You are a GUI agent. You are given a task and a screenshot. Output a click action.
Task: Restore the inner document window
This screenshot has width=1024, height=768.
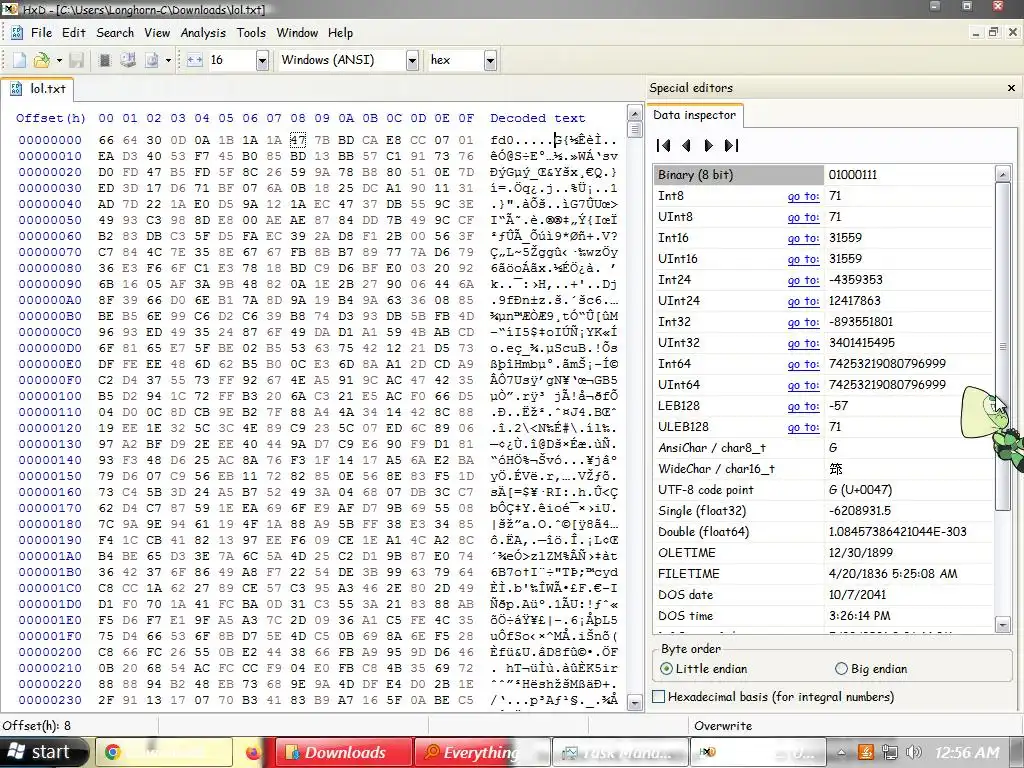click(x=993, y=32)
